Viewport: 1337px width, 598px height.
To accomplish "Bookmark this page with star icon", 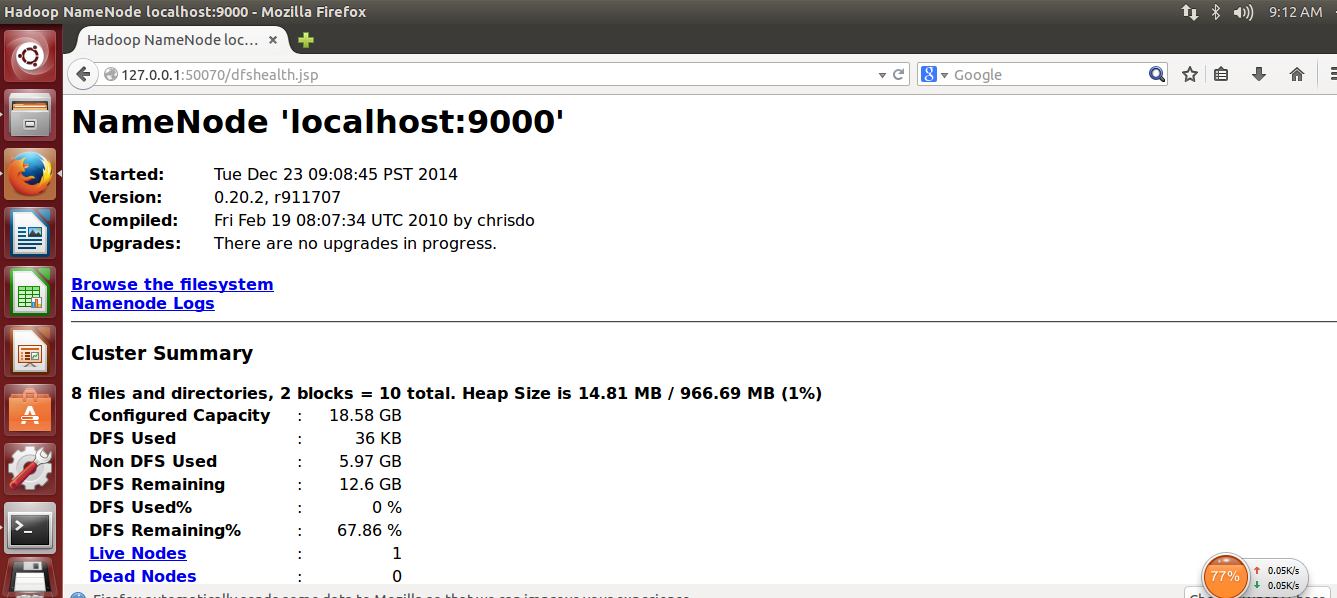I will [x=1189, y=74].
